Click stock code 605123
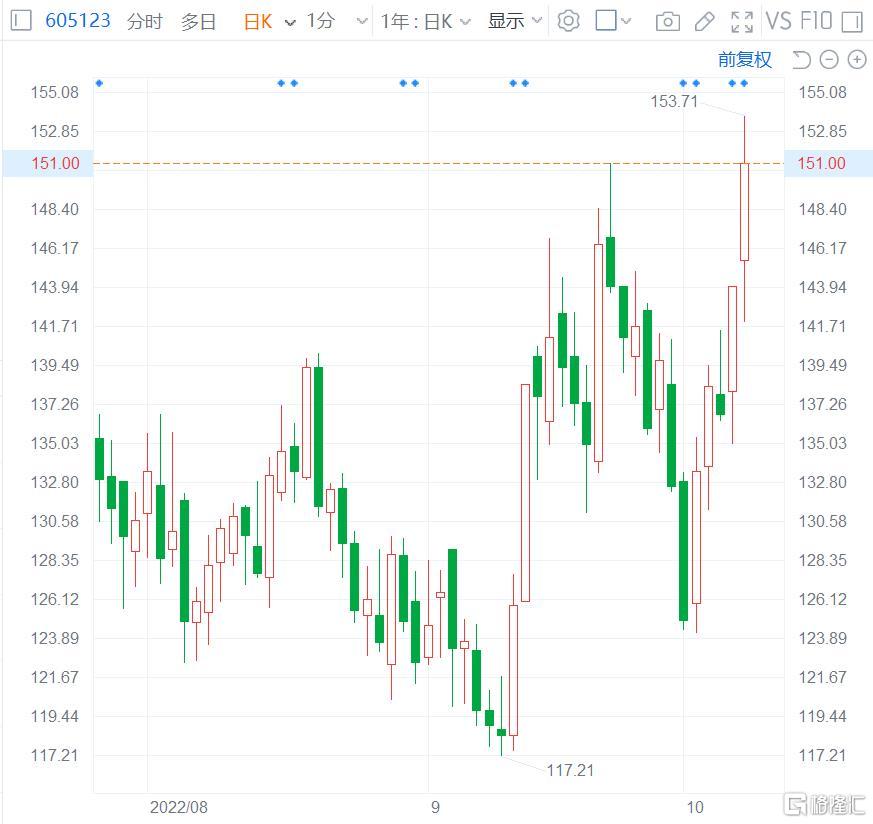The width and height of the screenshot is (873, 824). 78,21
